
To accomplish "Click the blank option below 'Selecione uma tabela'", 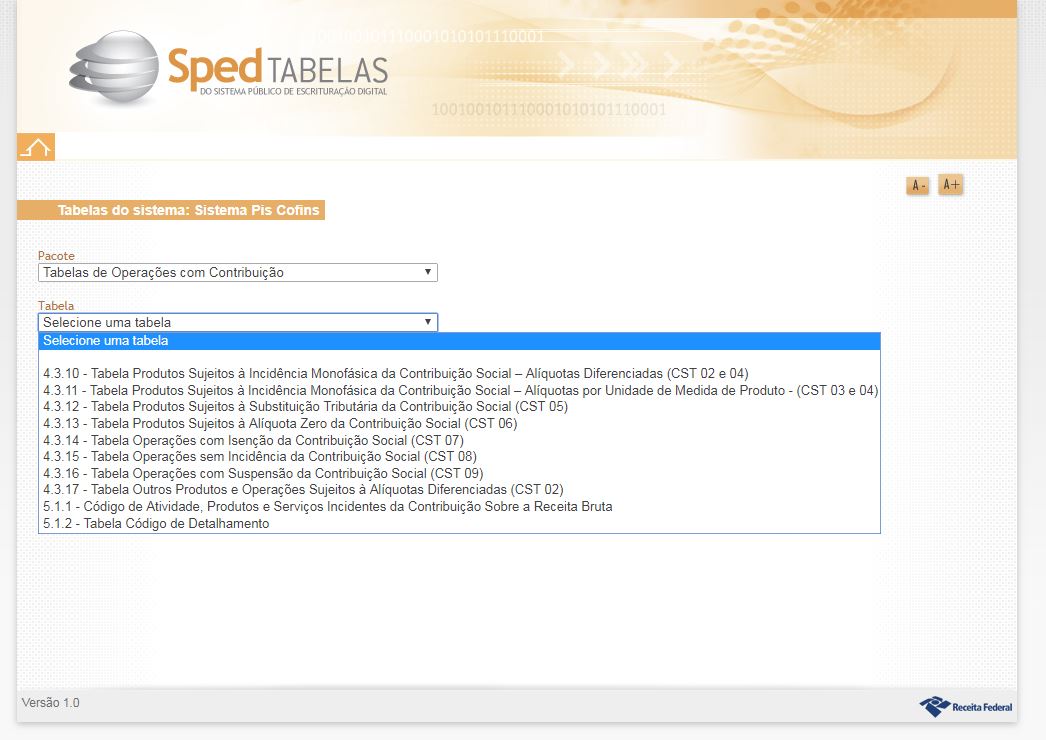I will pos(459,358).
